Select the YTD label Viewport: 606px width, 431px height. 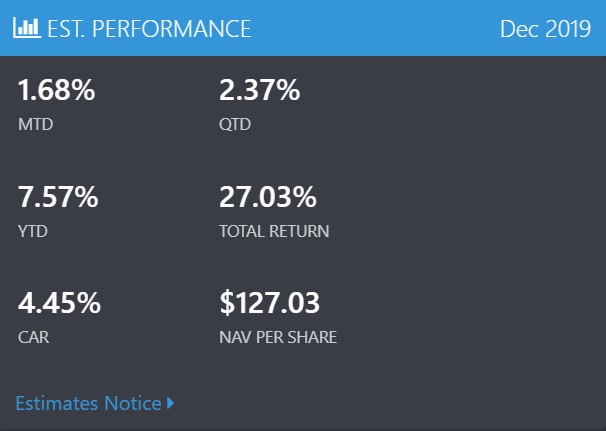(x=33, y=231)
